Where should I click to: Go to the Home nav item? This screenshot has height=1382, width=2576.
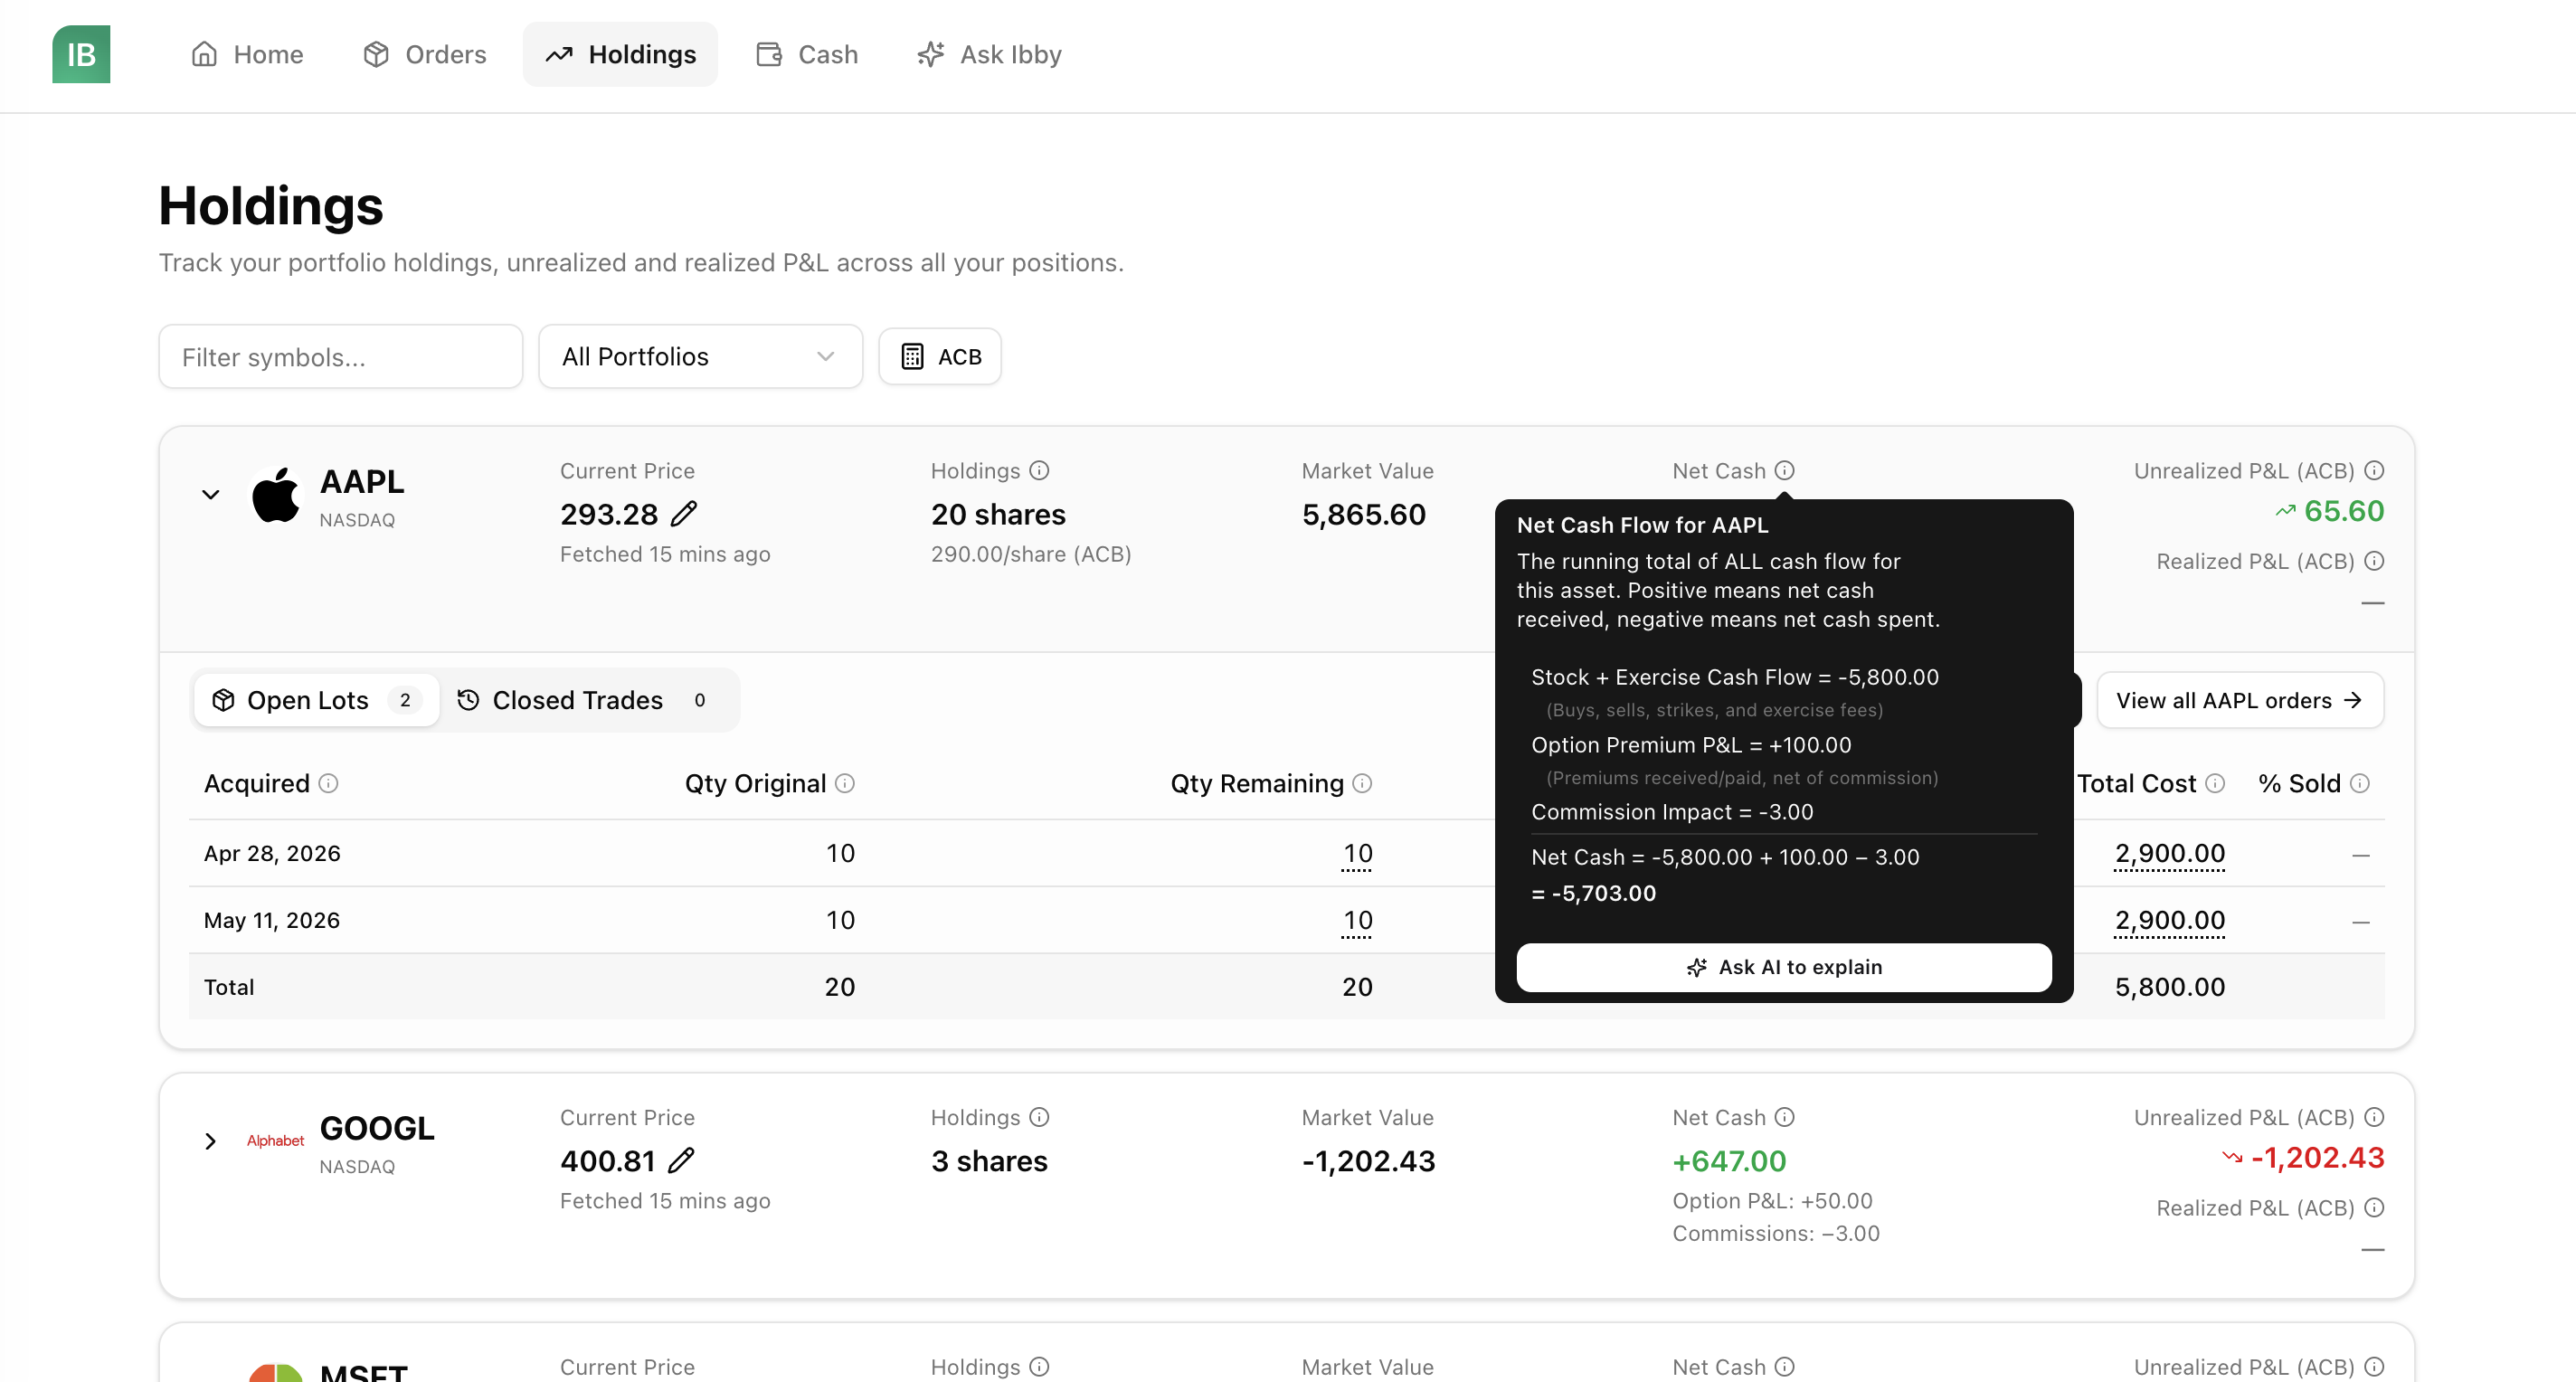coord(247,54)
